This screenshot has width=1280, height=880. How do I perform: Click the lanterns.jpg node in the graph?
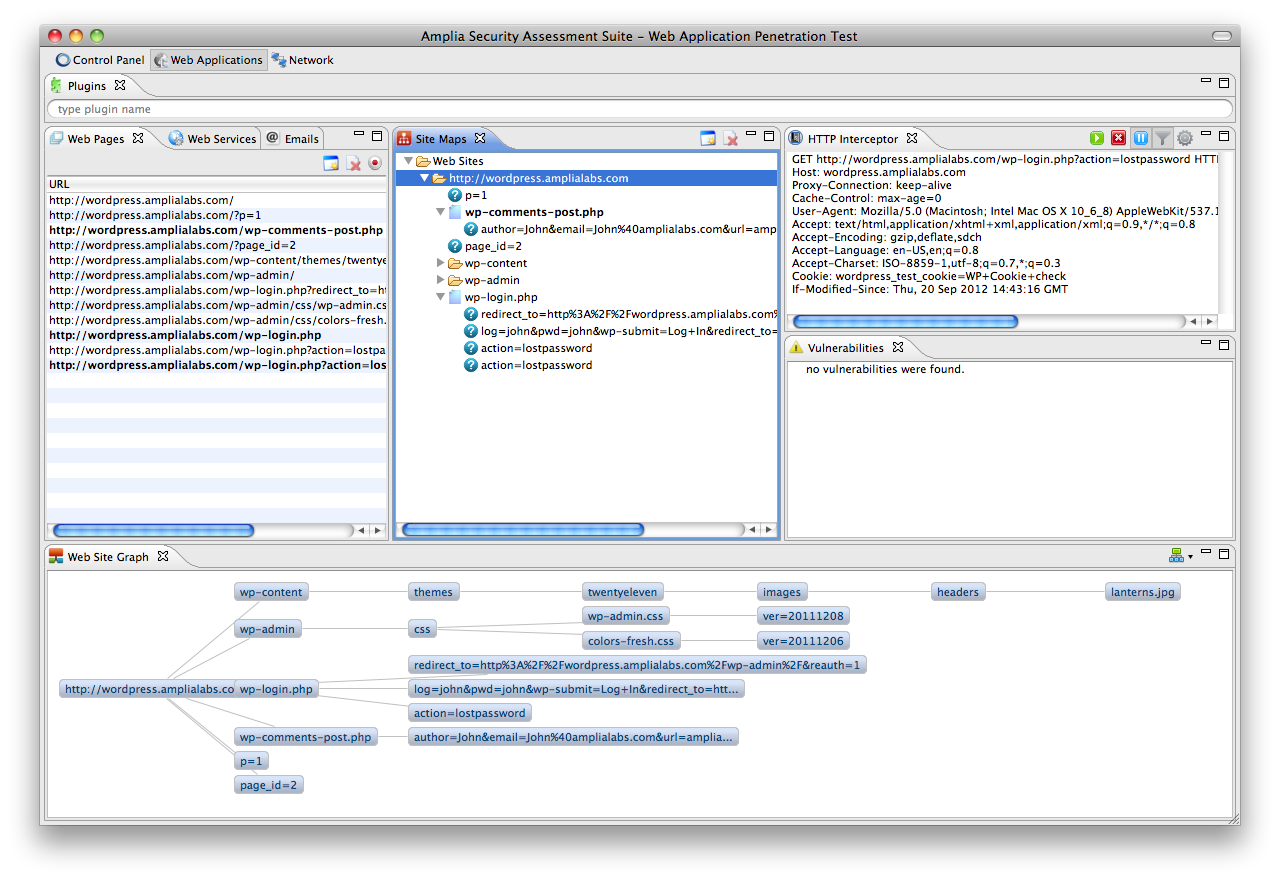pyautogui.click(x=1143, y=592)
